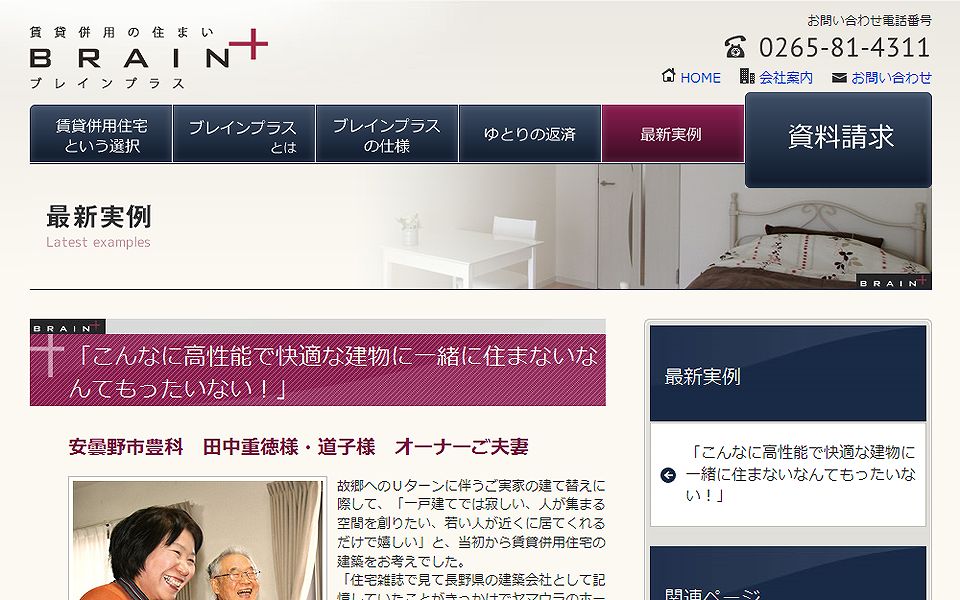Switch to the highlighted 最新実例 tab
Viewport: 960px width, 600px height.
(673, 134)
